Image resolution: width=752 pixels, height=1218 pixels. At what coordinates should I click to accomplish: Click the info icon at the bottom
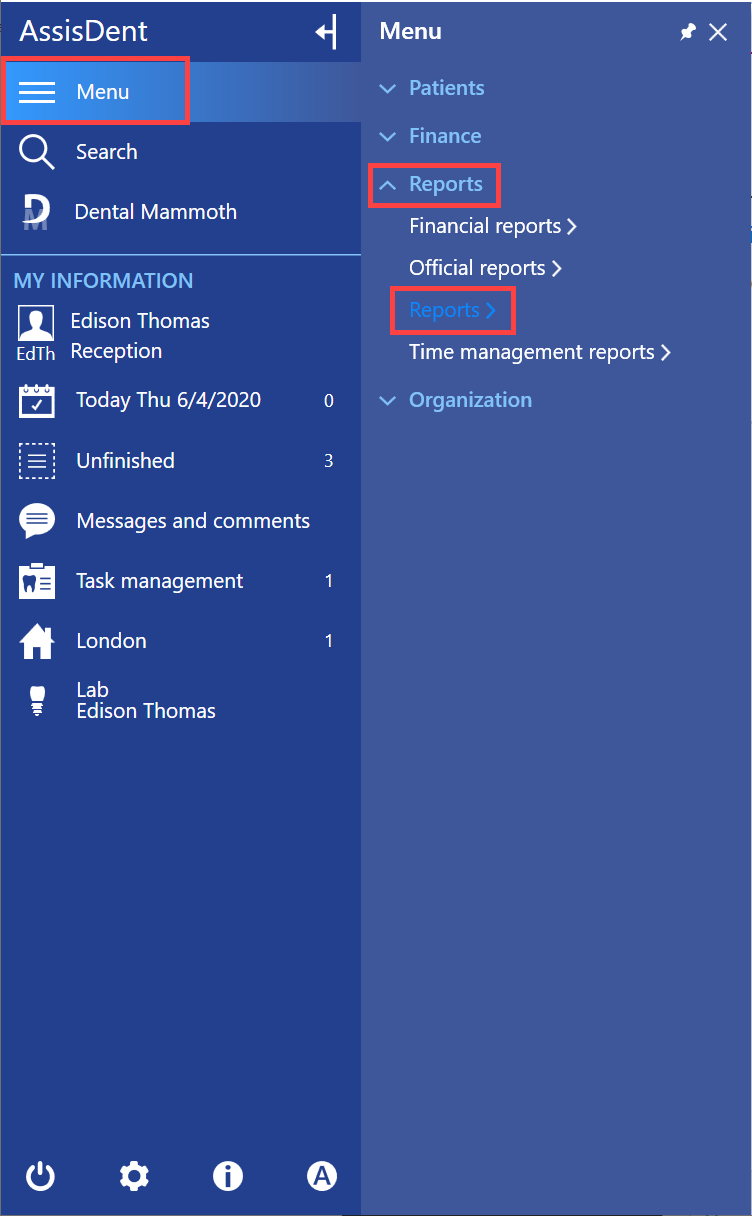coord(228,1176)
